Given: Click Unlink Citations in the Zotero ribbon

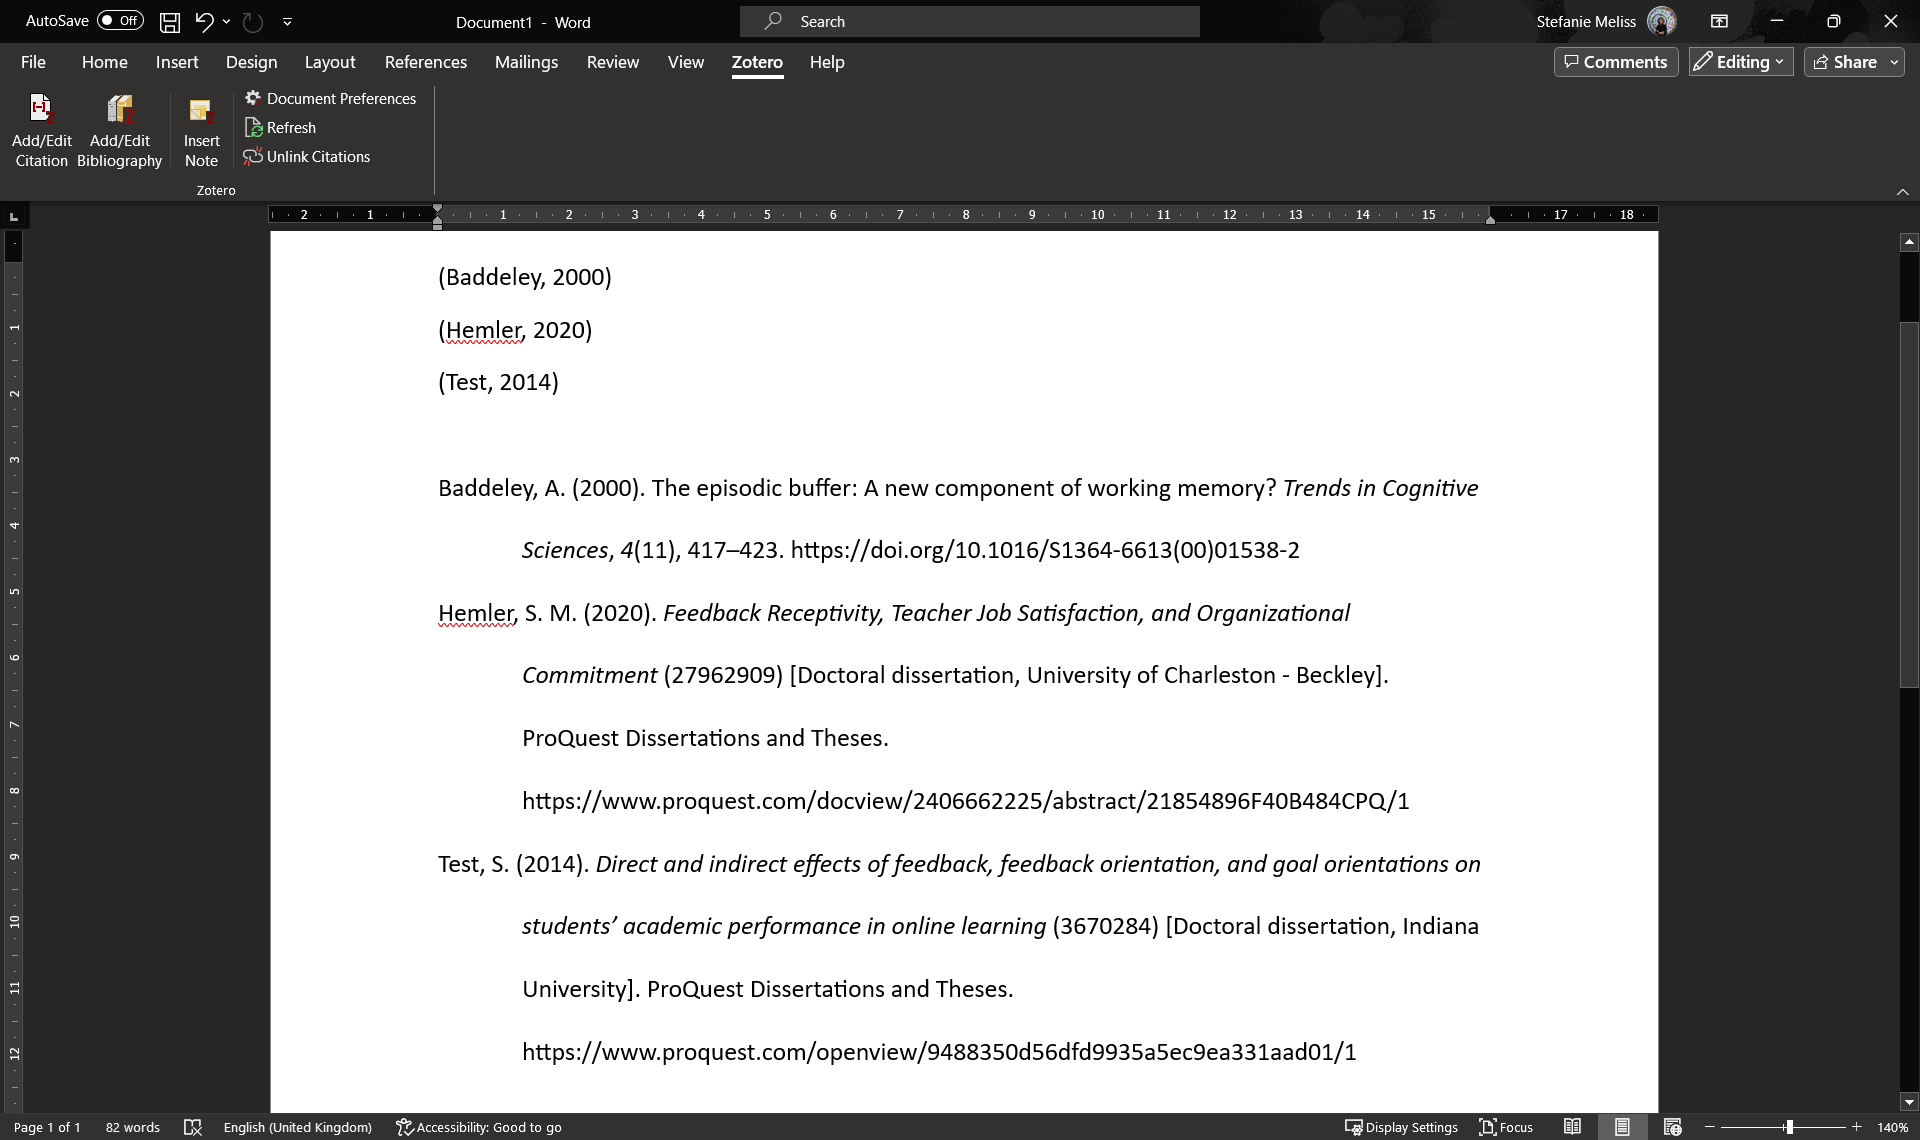Looking at the screenshot, I should [307, 156].
